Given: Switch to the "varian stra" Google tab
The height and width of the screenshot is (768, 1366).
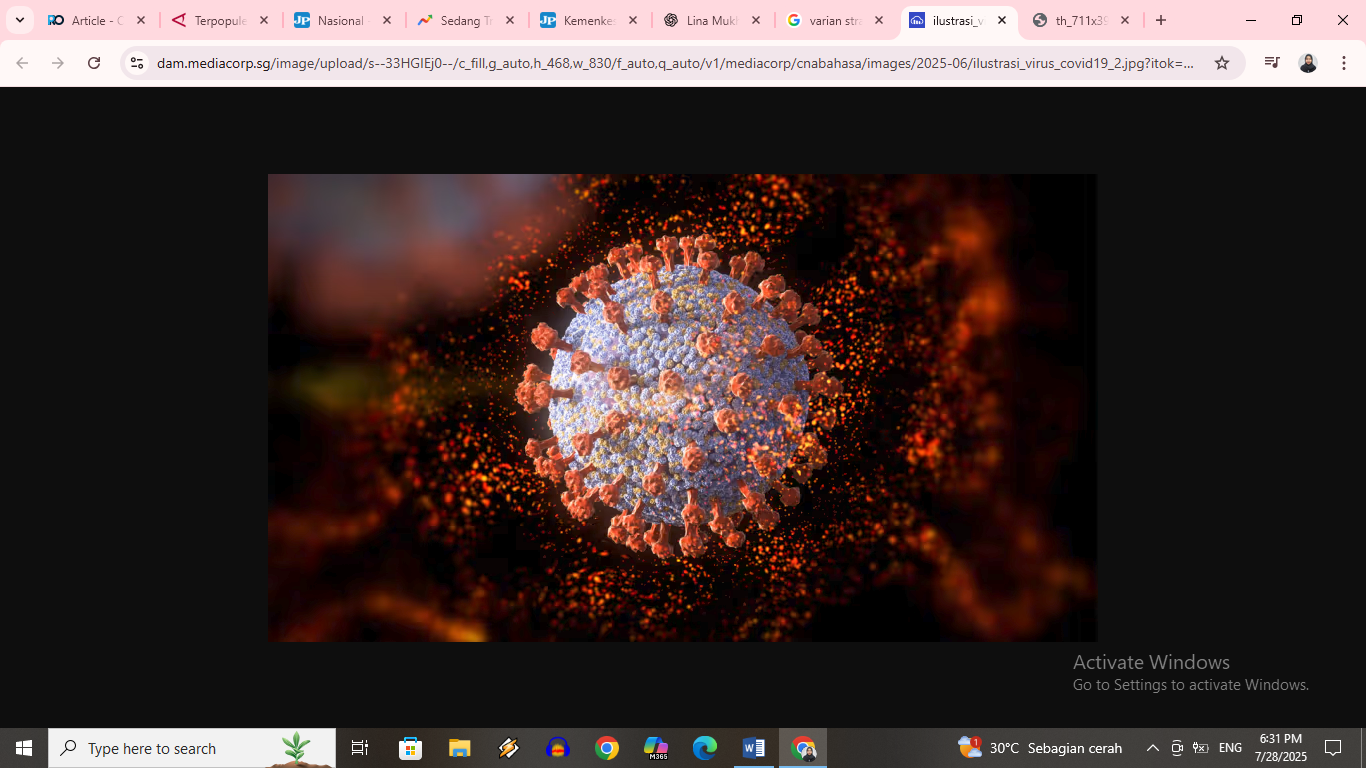Looking at the screenshot, I should pos(834,20).
